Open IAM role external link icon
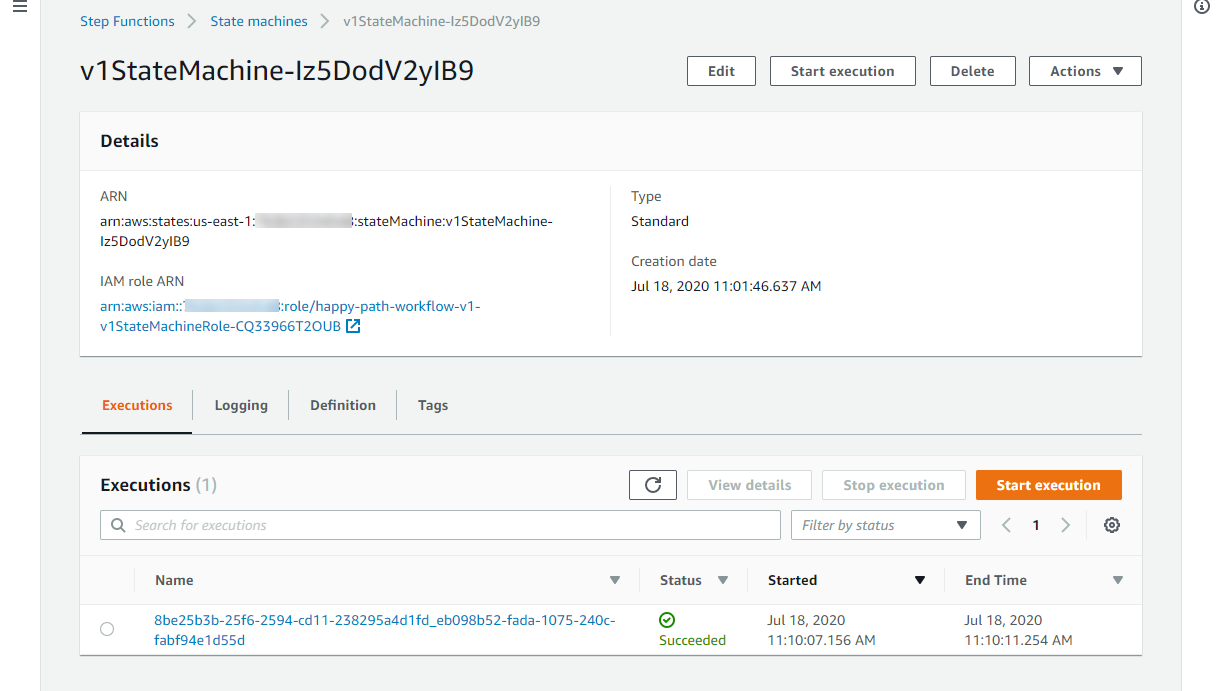1222x691 pixels. click(353, 326)
